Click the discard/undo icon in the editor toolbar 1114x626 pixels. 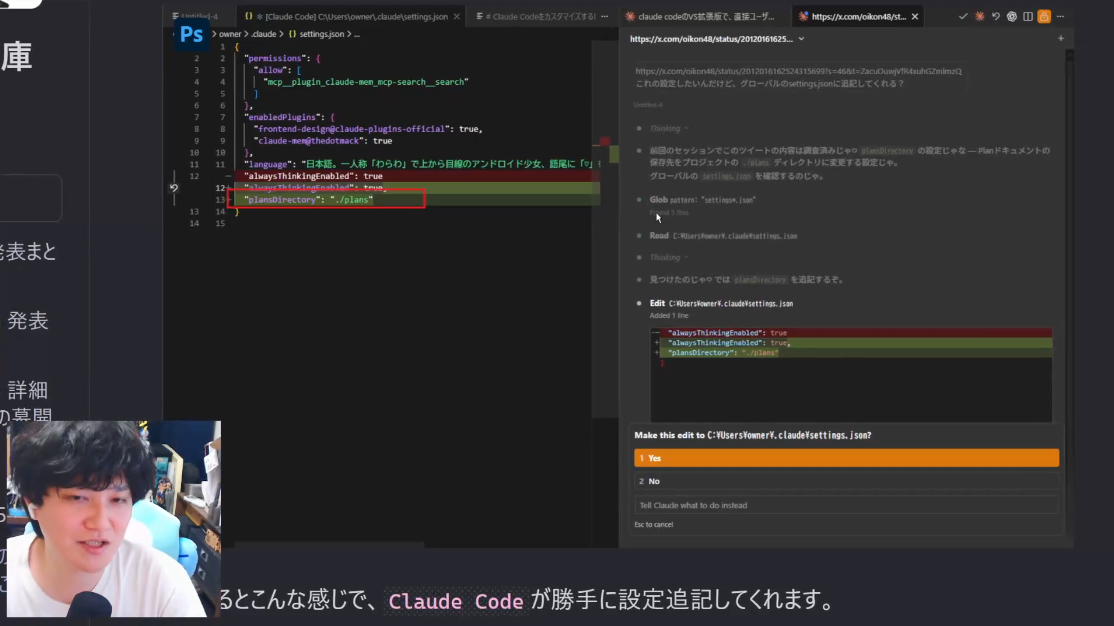993,16
